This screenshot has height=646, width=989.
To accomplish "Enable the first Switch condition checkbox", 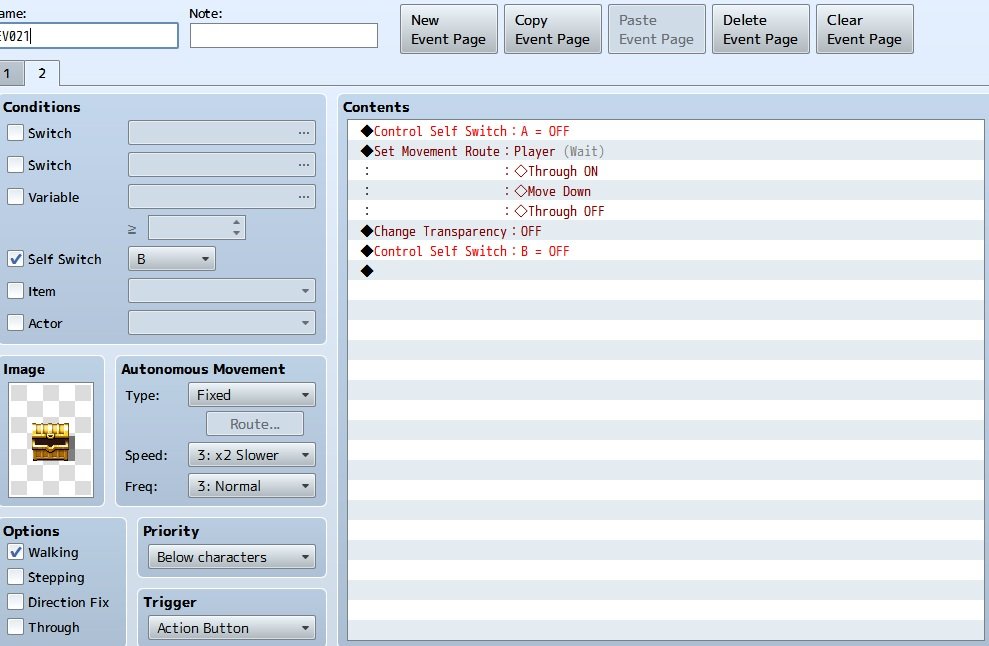I will (x=15, y=132).
